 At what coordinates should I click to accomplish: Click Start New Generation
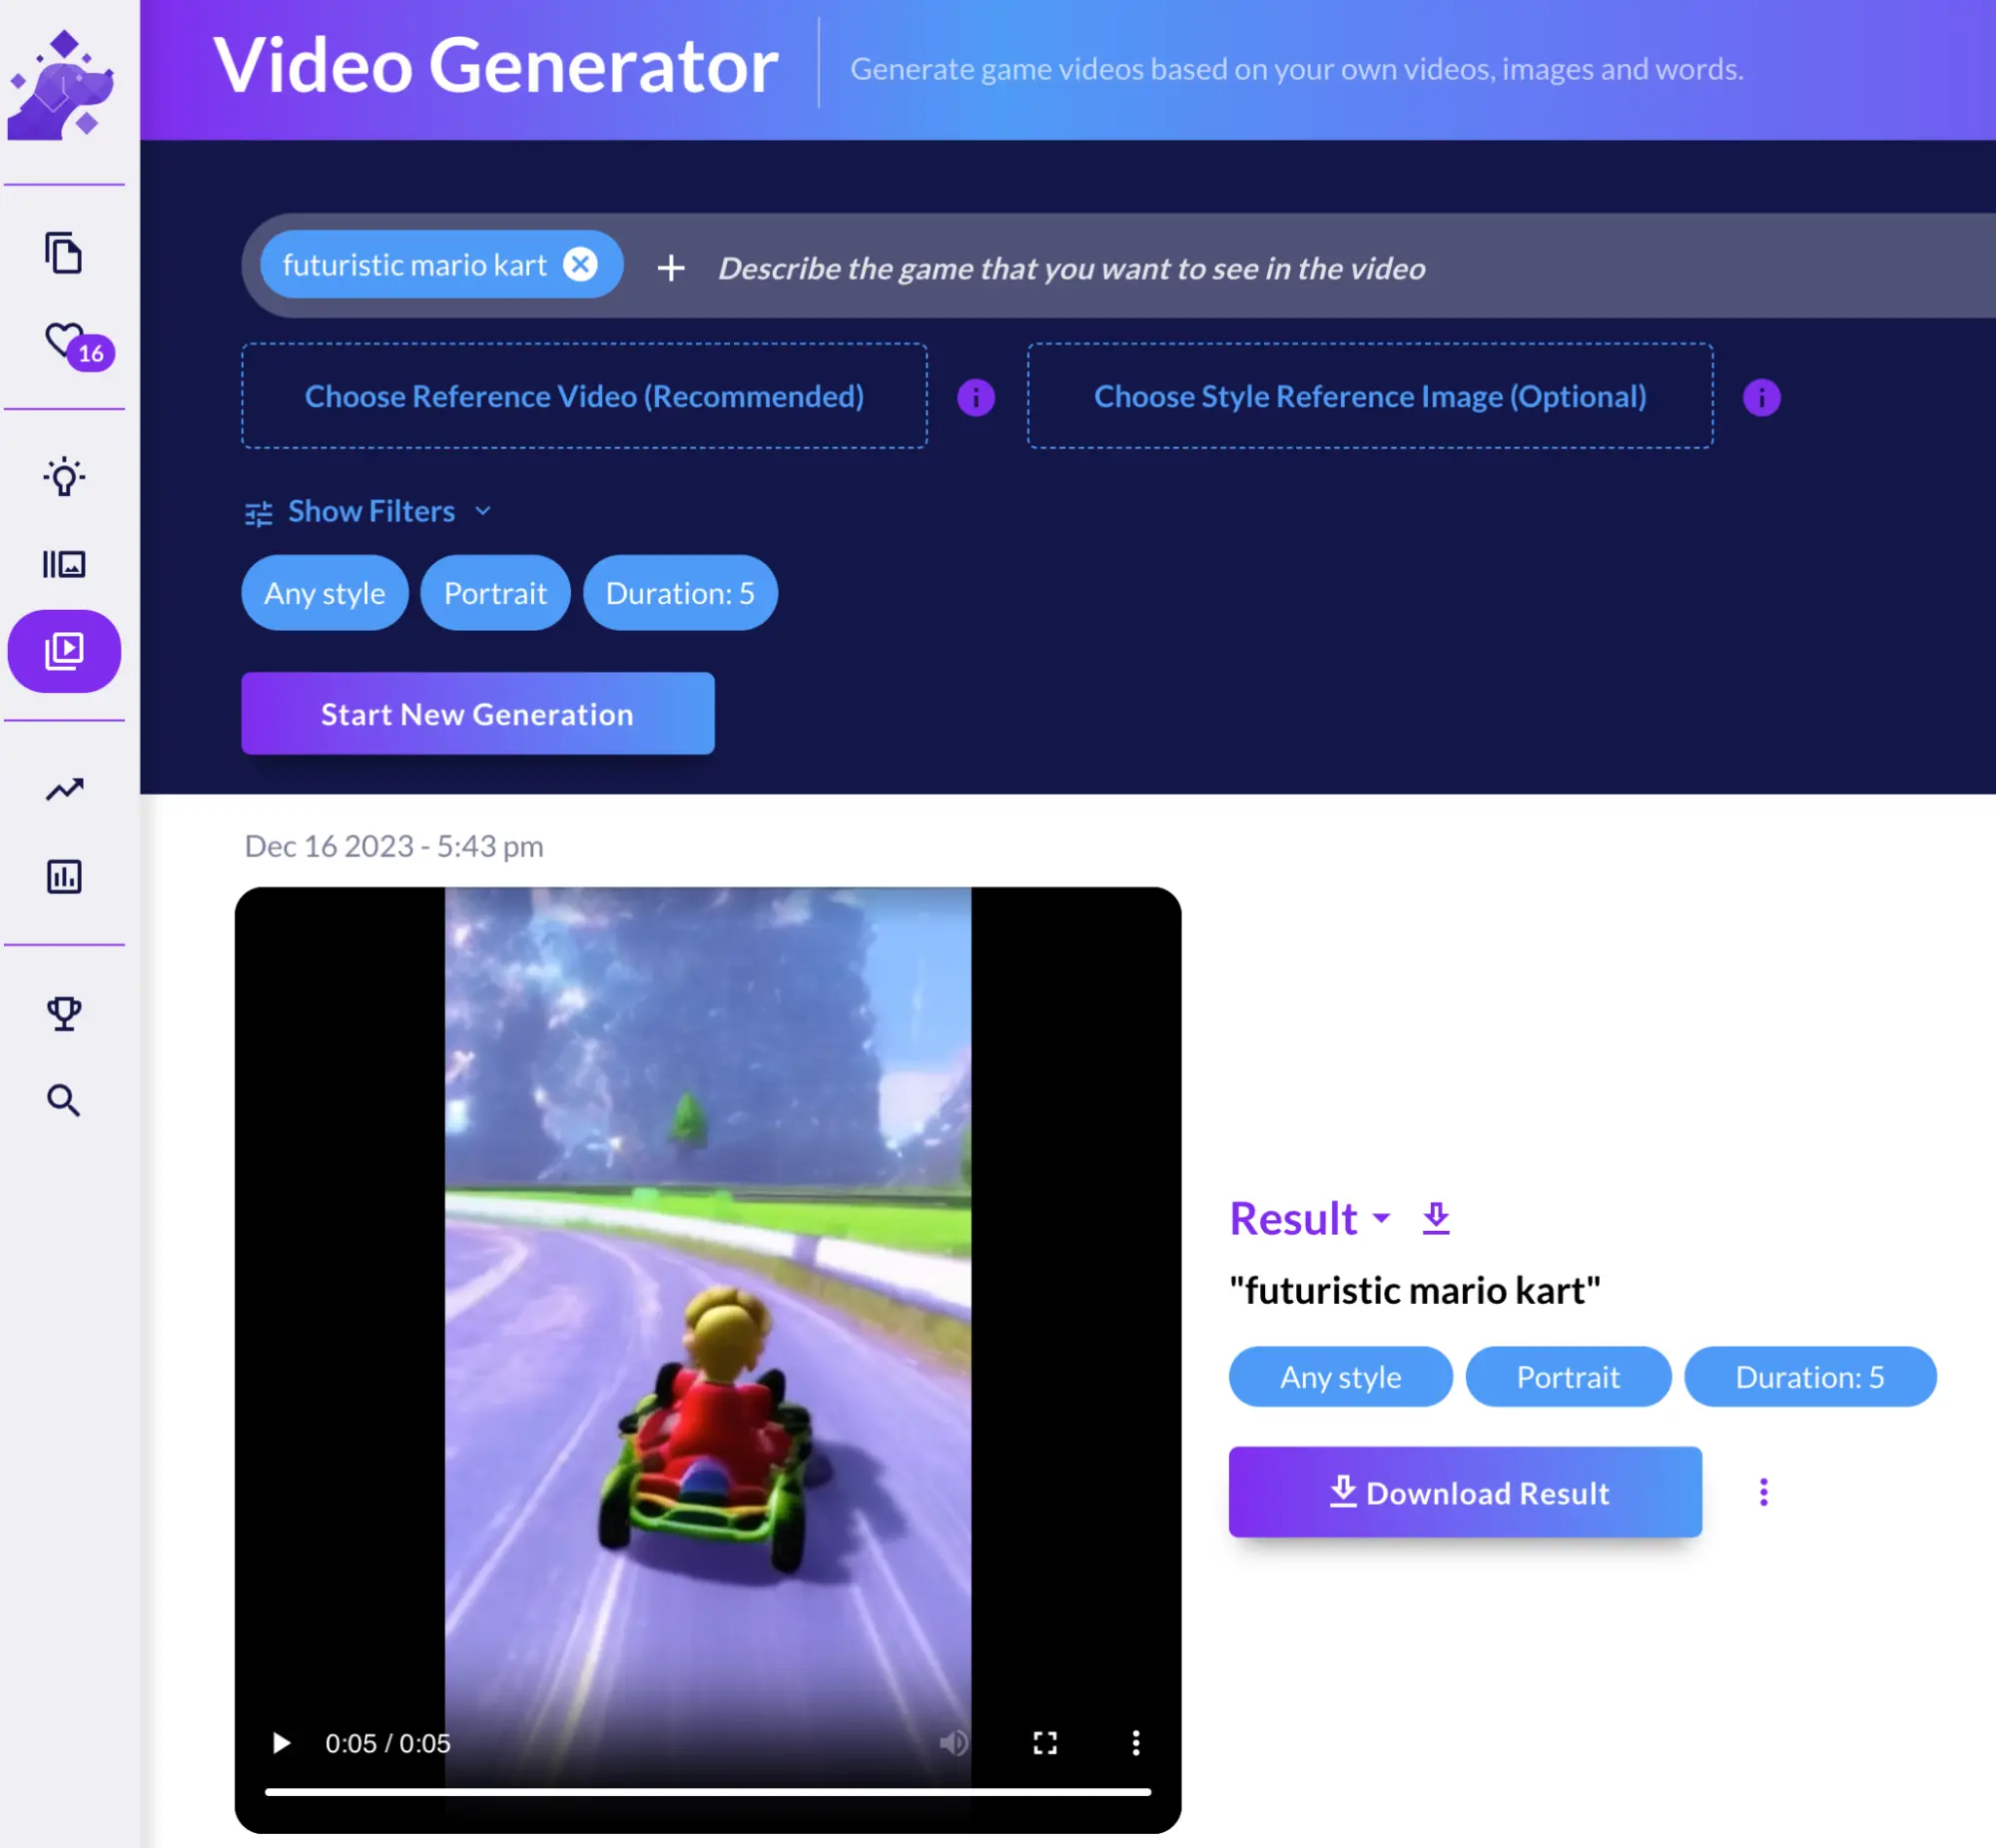click(x=478, y=714)
